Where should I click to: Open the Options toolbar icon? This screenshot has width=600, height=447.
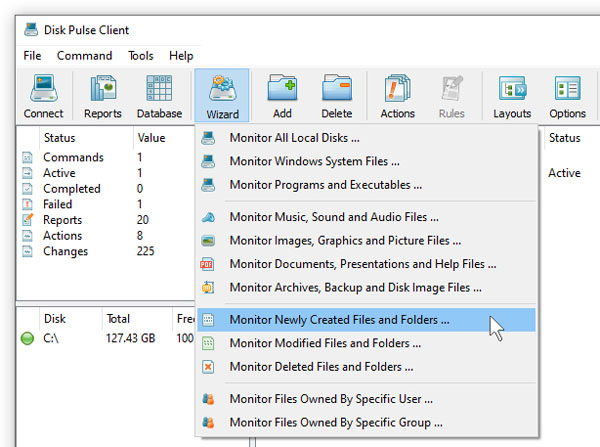coord(567,88)
